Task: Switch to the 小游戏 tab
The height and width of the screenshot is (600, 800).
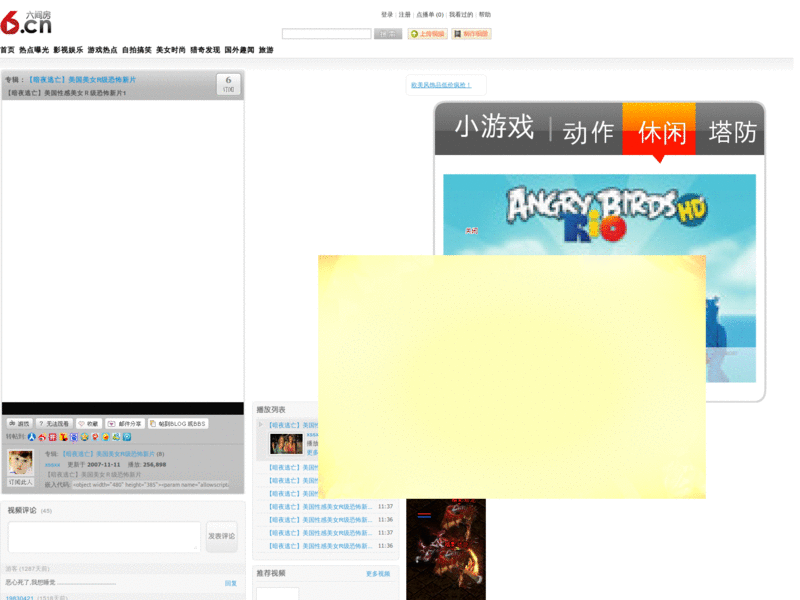Action: coord(494,127)
